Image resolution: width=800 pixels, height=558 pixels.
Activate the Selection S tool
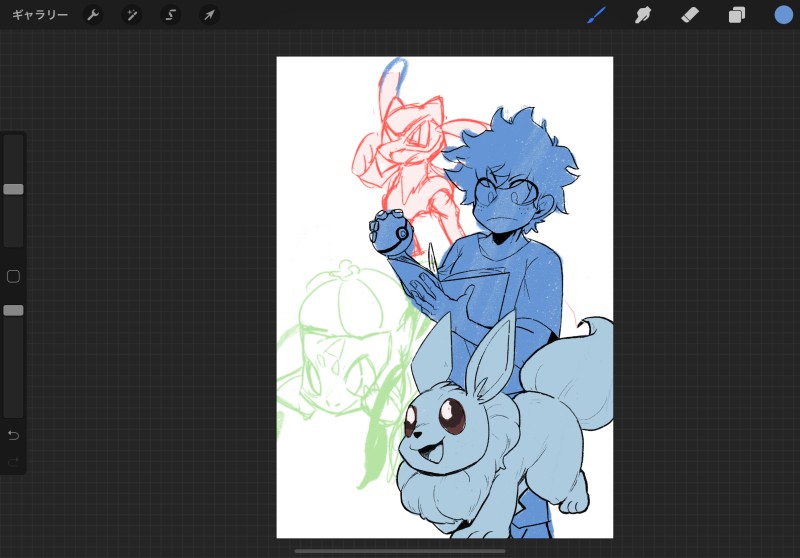pos(170,15)
